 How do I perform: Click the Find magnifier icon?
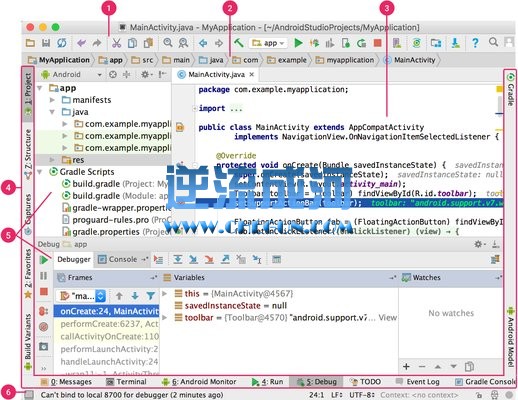tap(168, 43)
